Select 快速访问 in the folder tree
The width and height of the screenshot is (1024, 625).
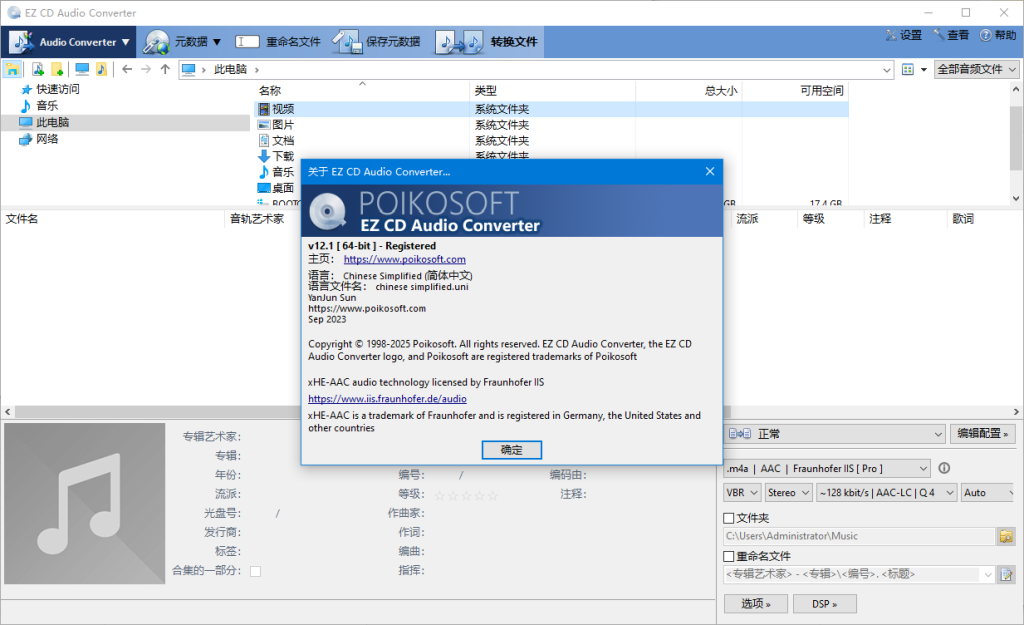(57, 89)
